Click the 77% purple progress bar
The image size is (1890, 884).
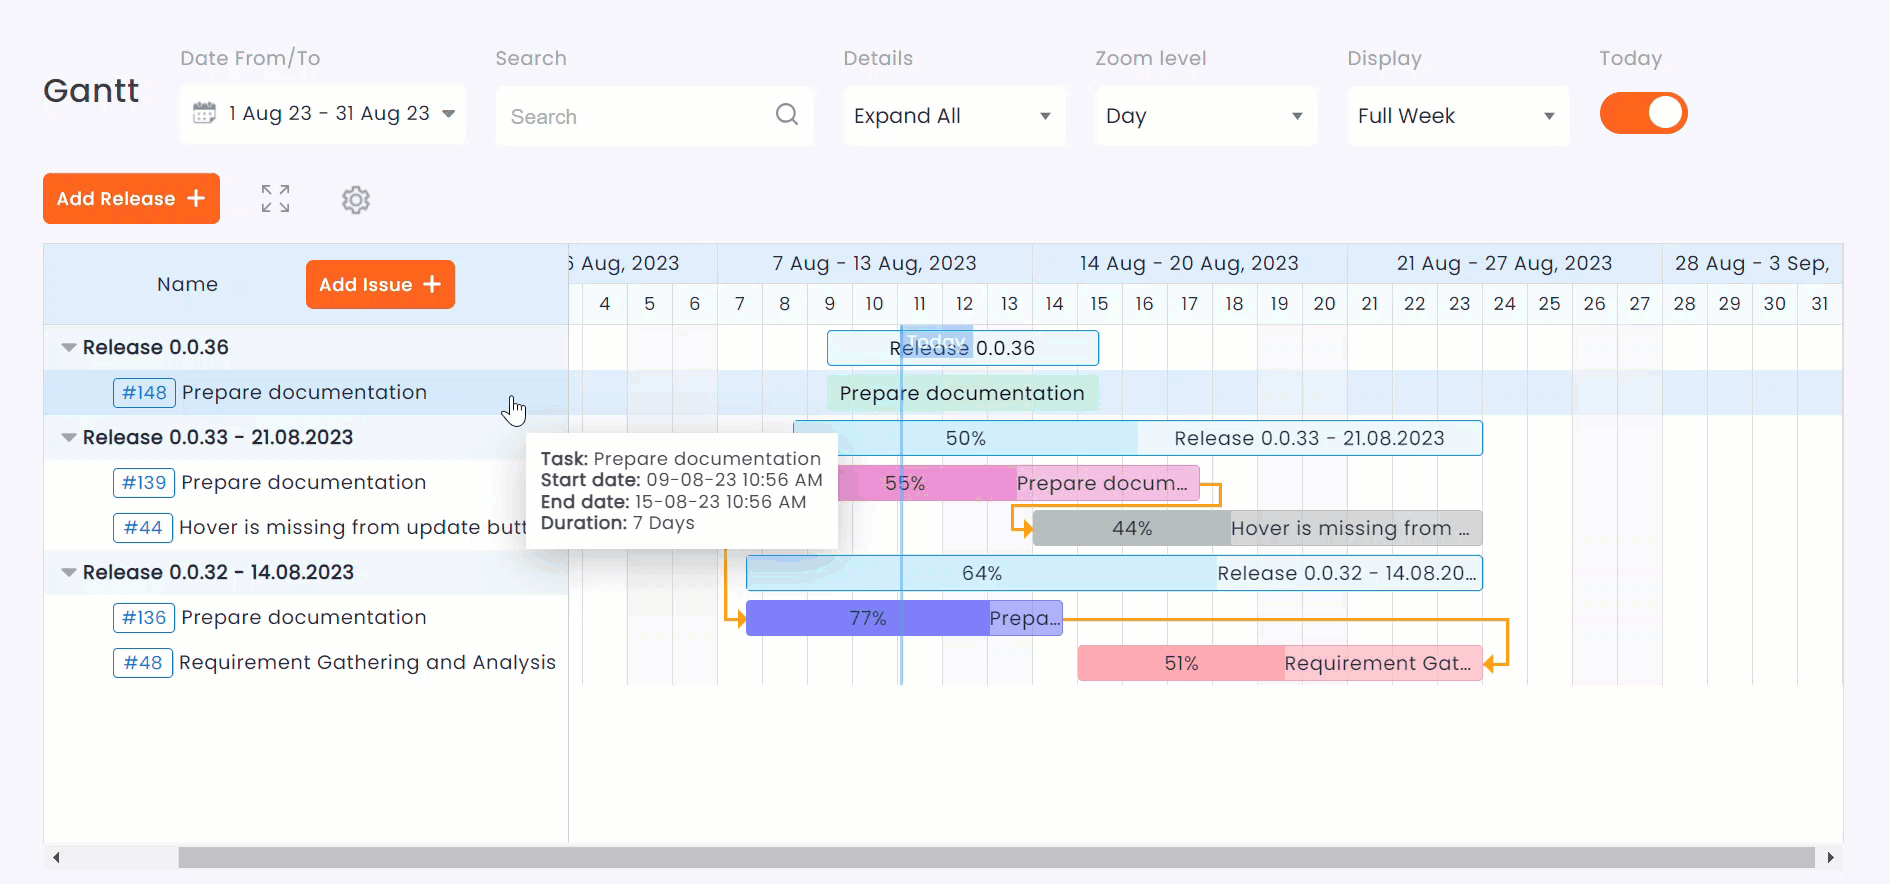(867, 619)
